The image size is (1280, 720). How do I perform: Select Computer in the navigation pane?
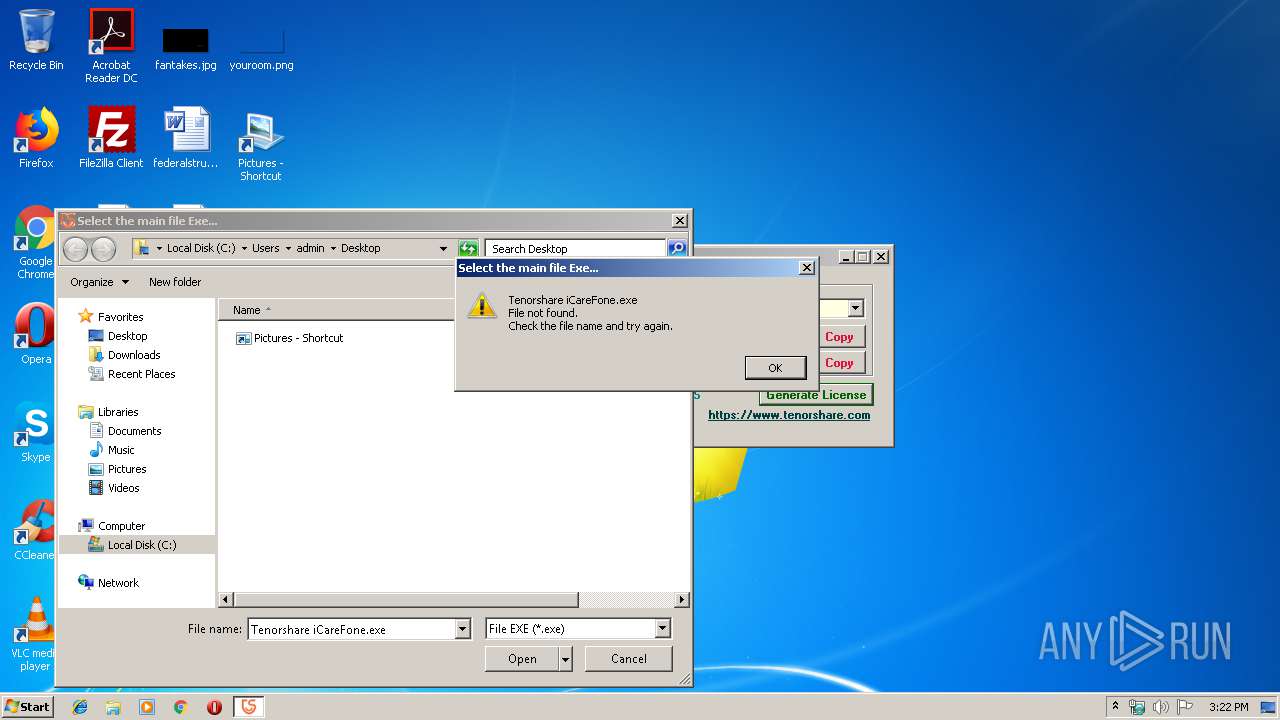click(x=121, y=526)
